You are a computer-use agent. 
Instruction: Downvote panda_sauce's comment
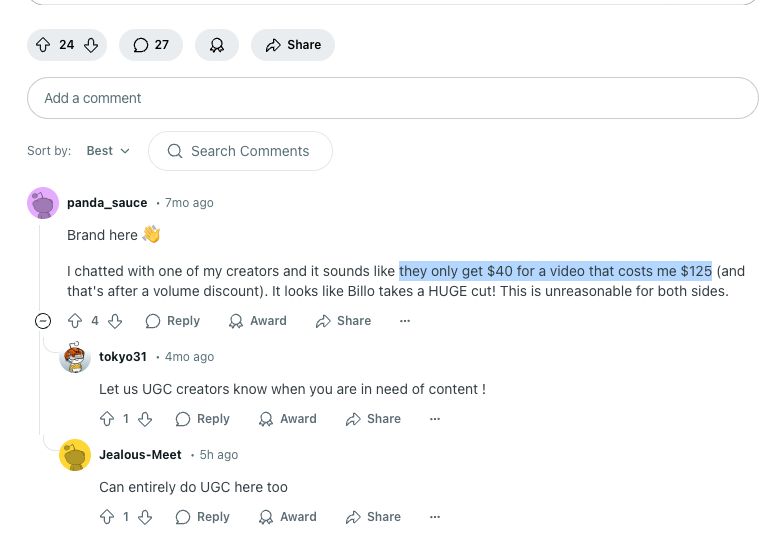click(115, 321)
